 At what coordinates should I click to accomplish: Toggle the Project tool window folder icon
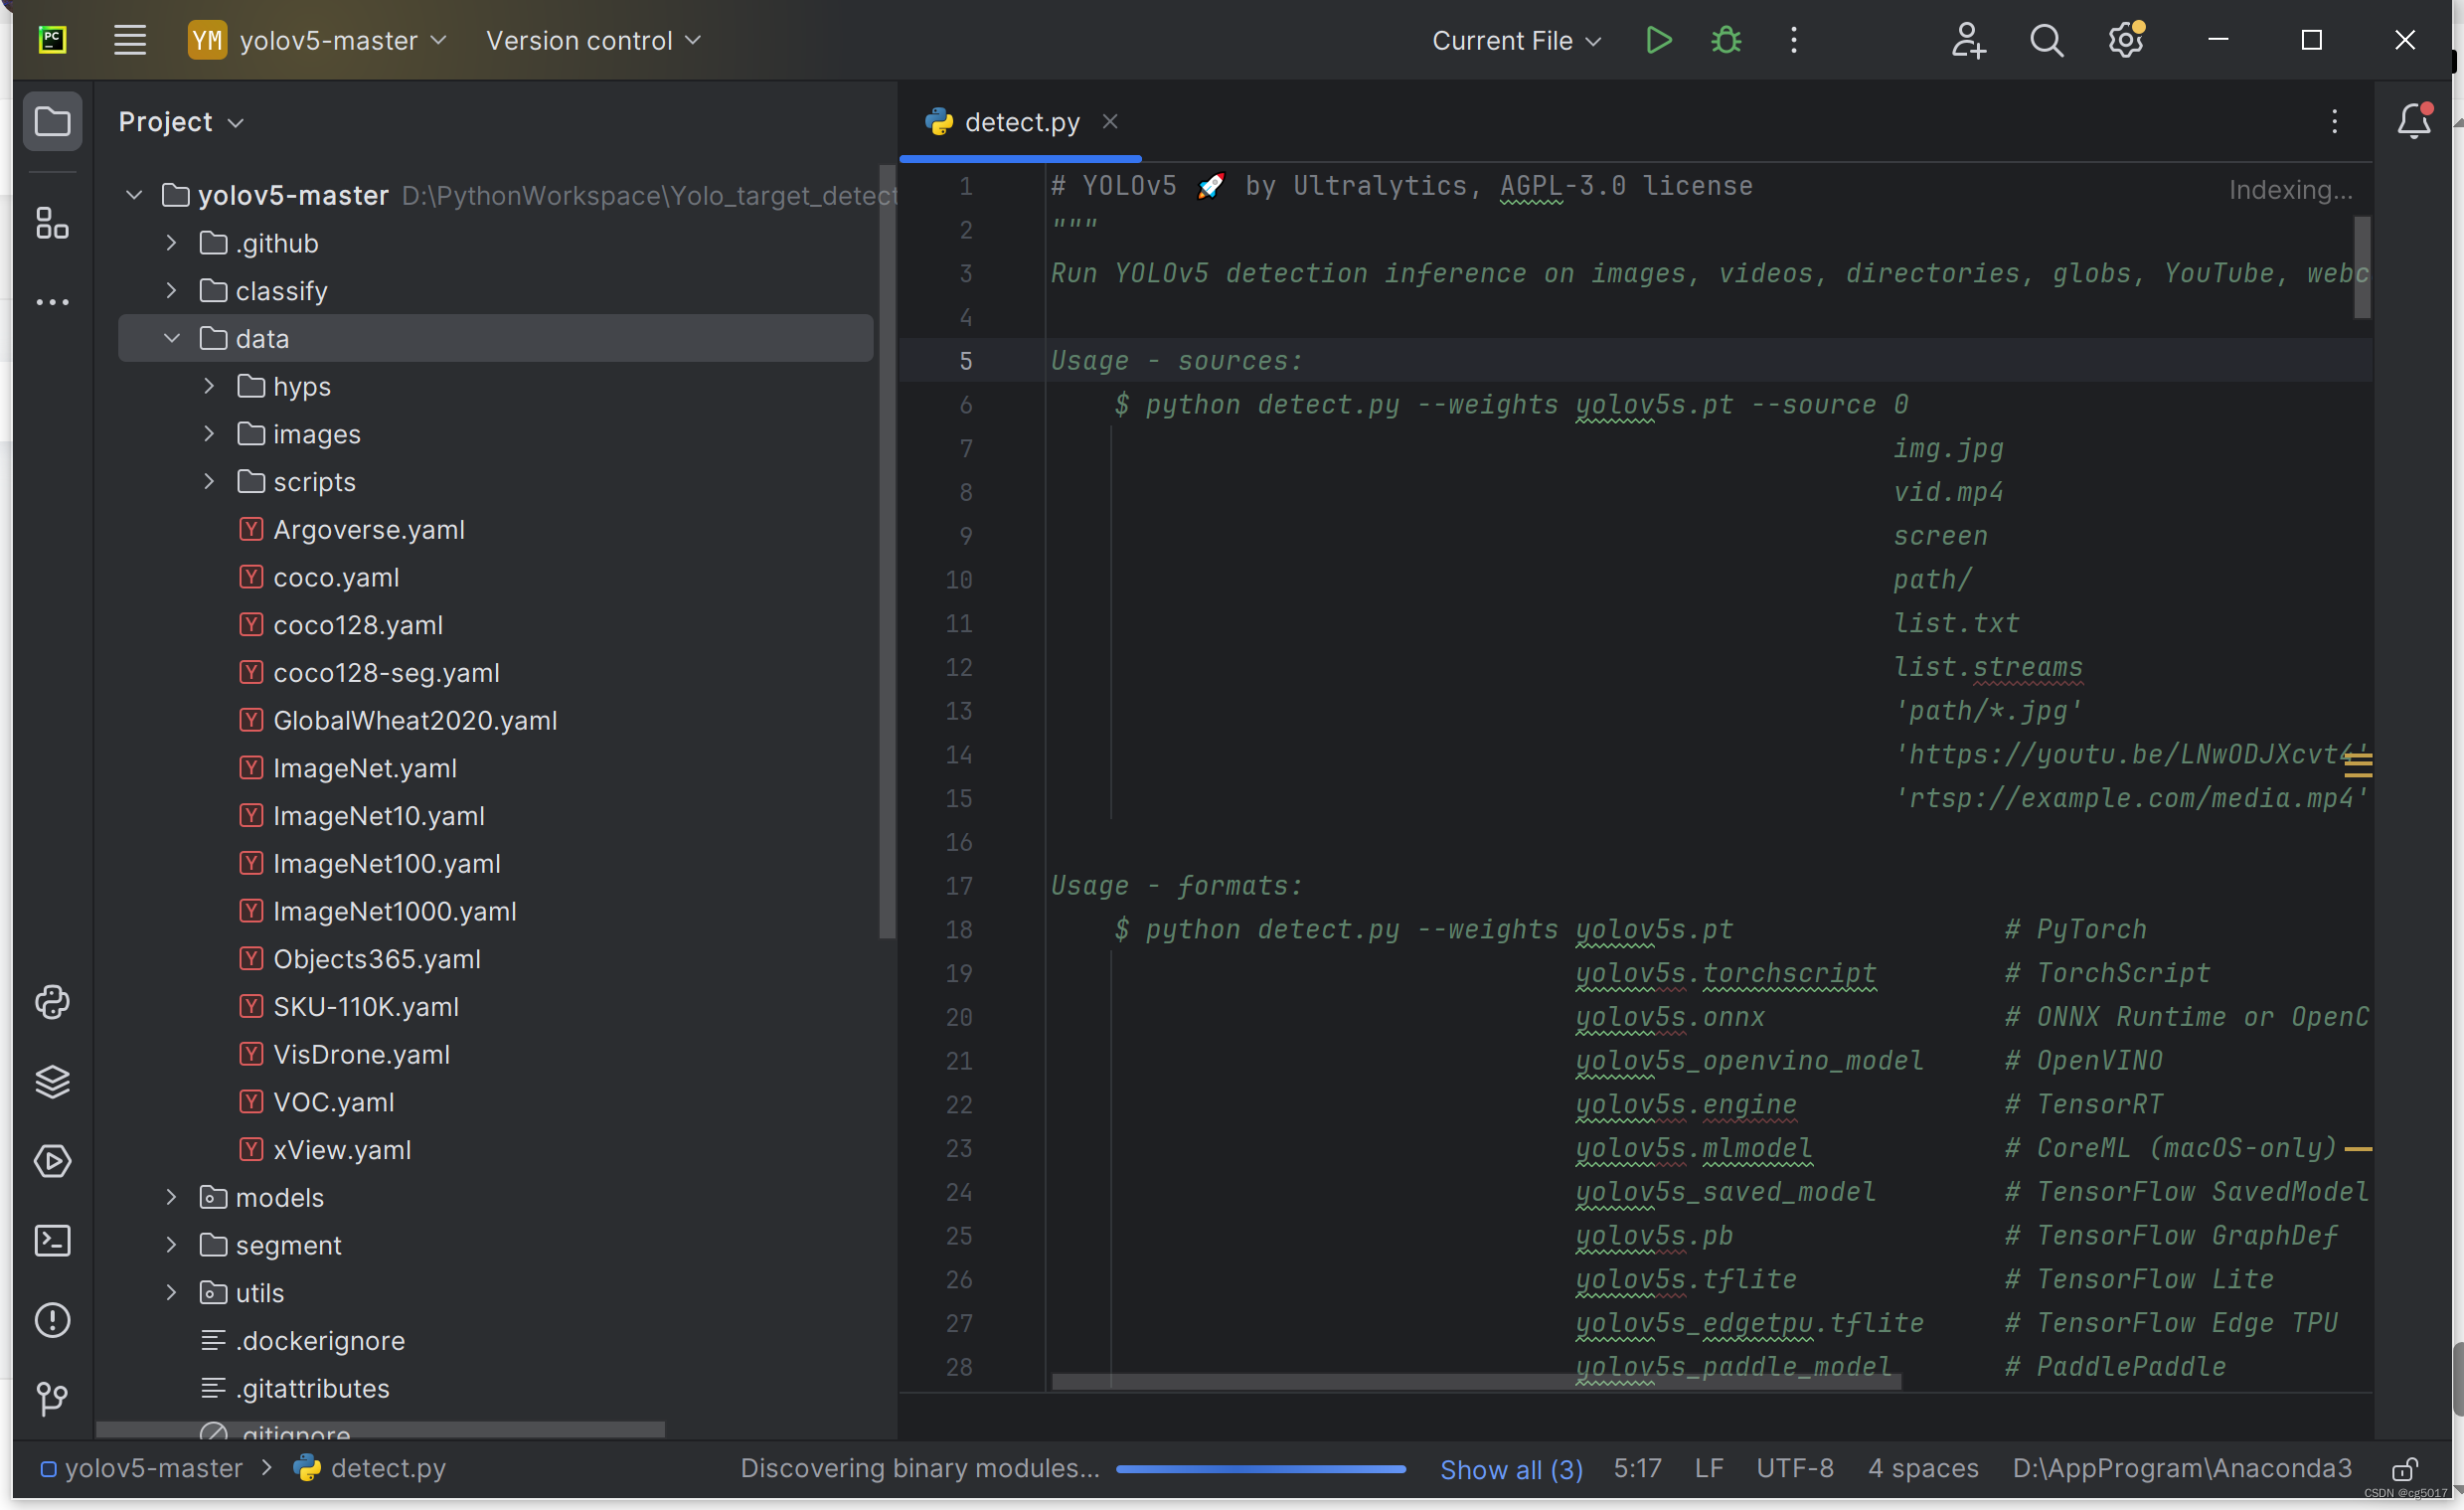tap(52, 122)
